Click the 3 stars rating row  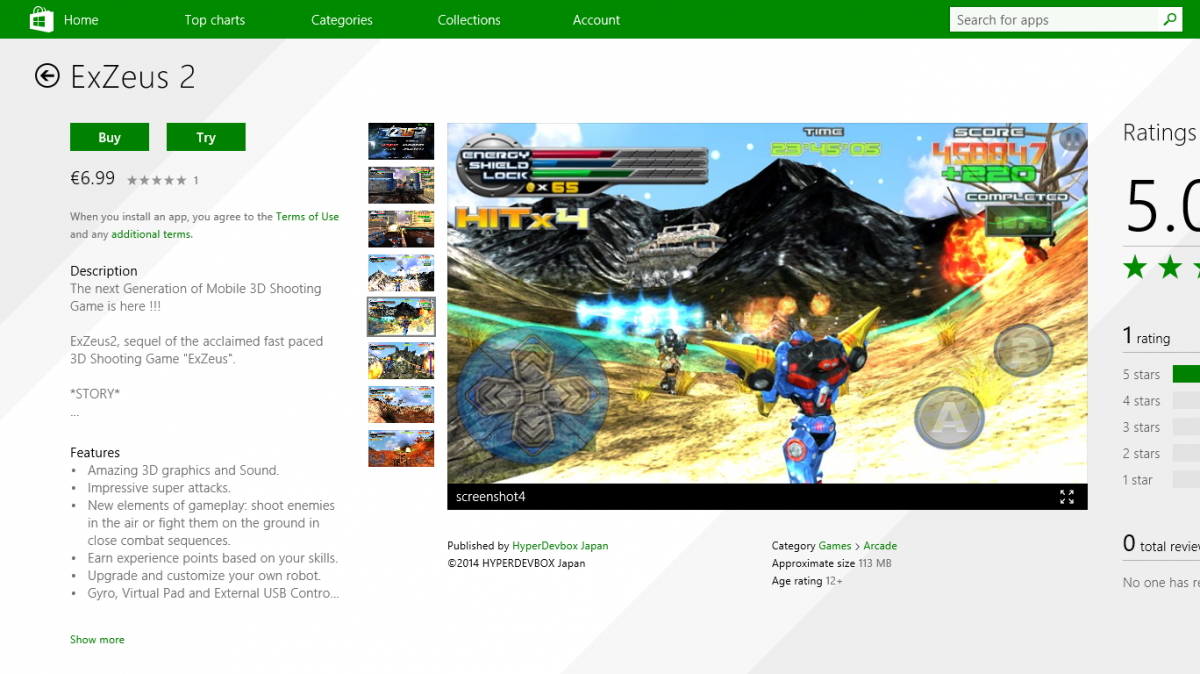1161,427
